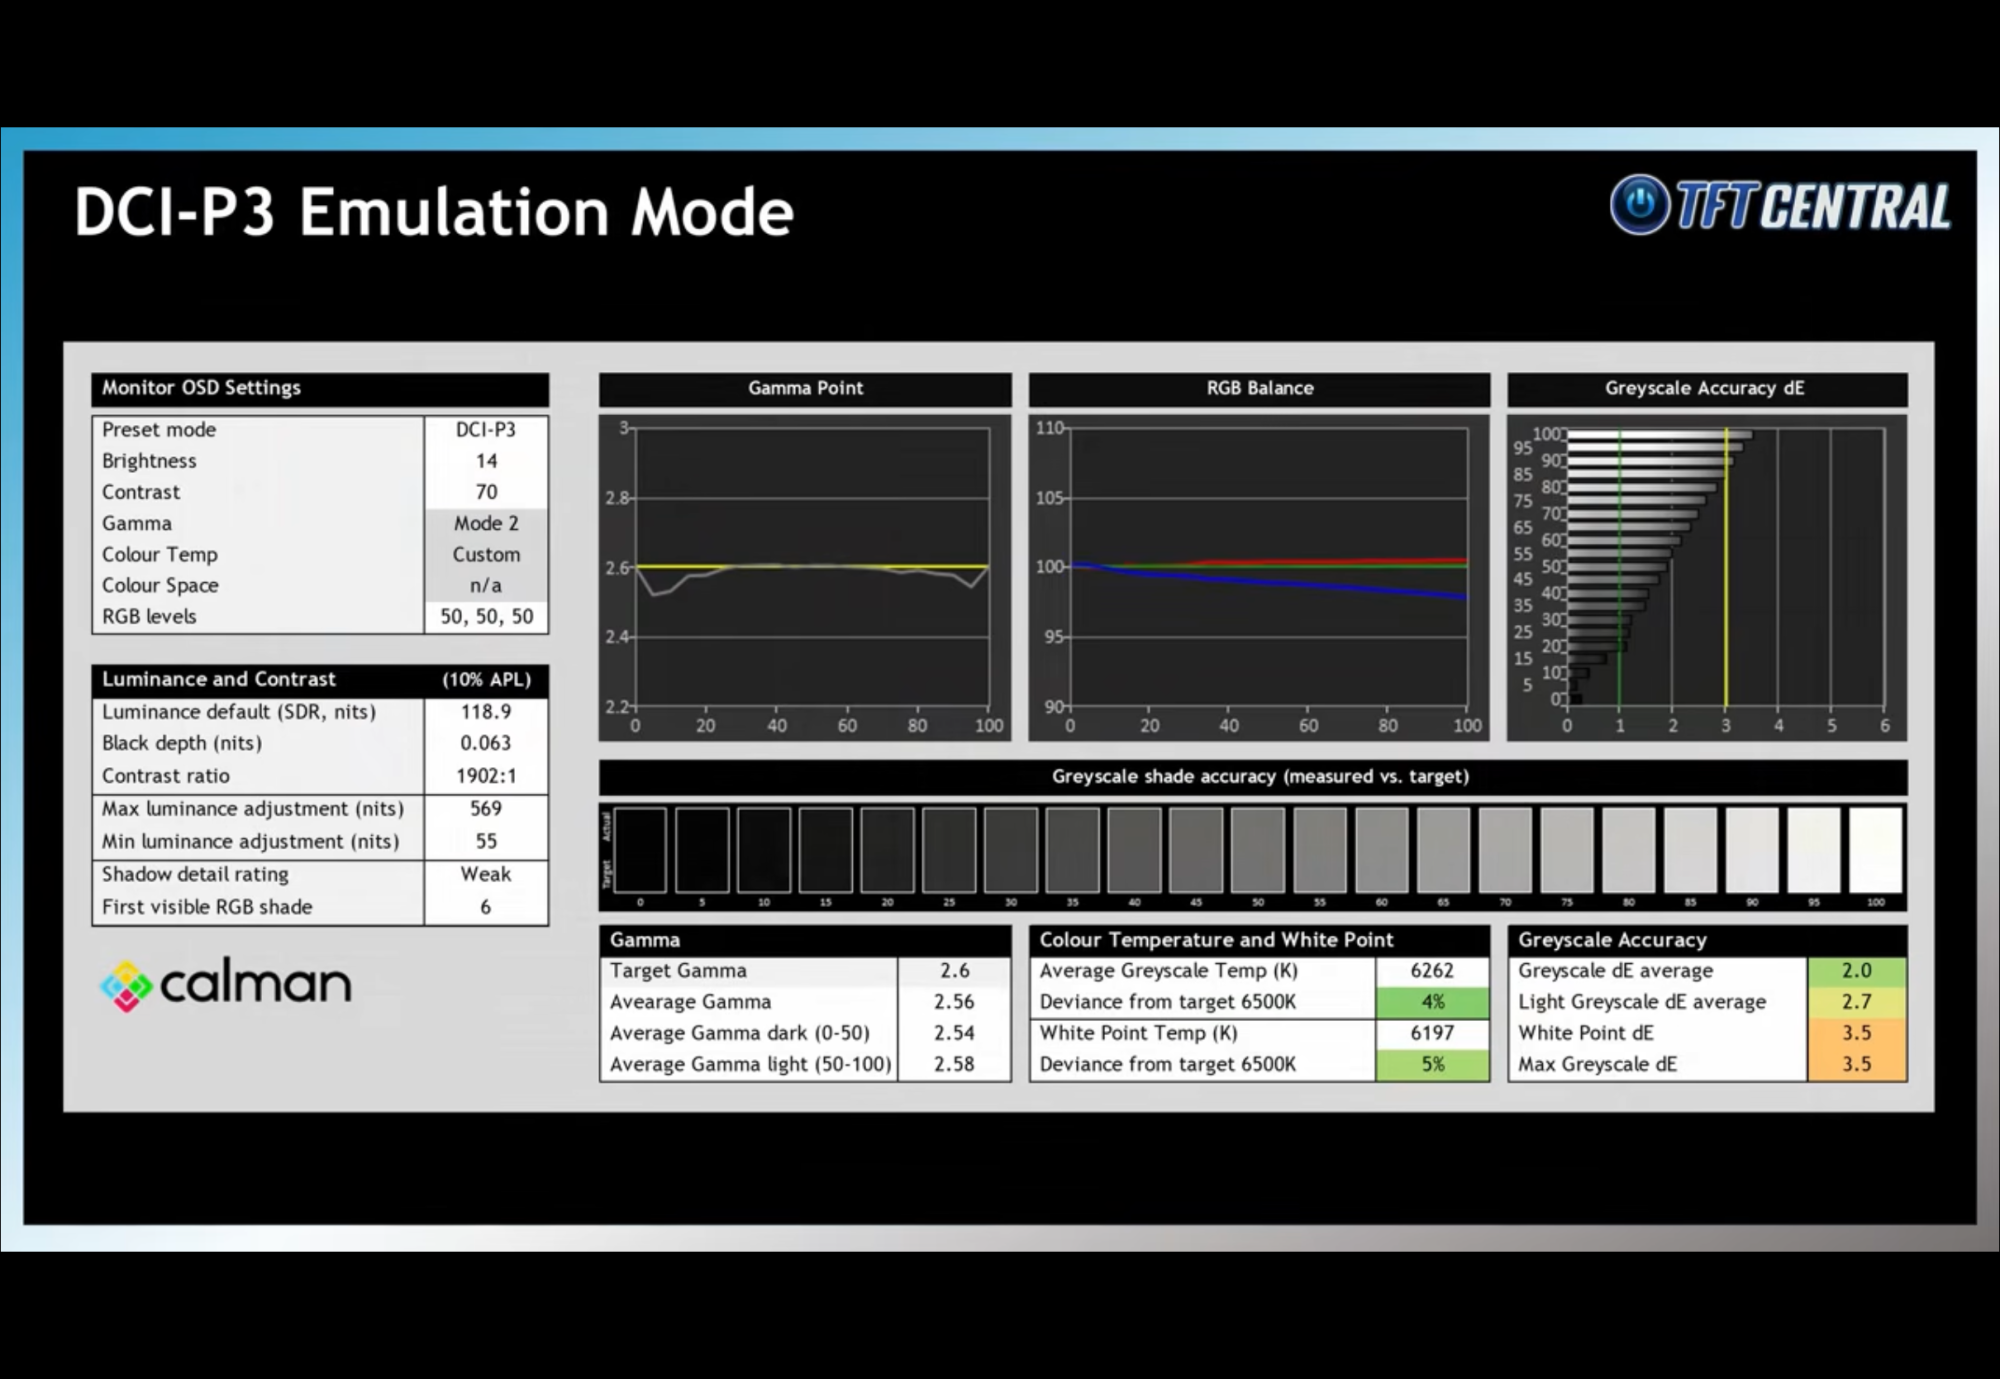The width and height of the screenshot is (2000, 1379).
Task: Click the orange White Point dE 3.5 cell
Action: [x=1856, y=1033]
